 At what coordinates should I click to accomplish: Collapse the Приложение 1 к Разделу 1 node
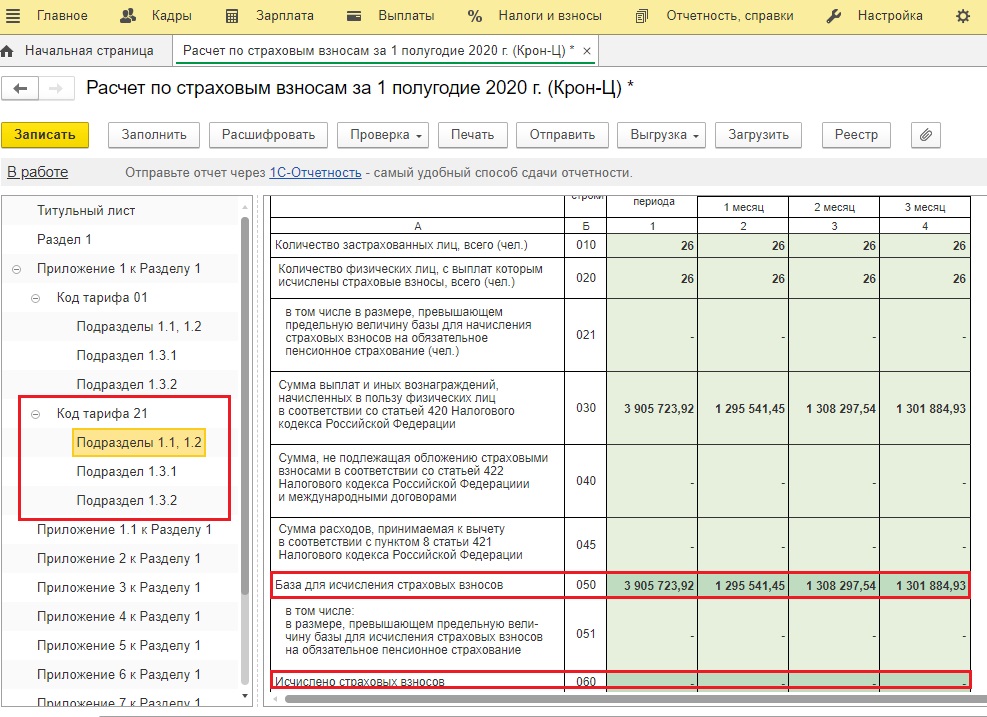(16, 269)
